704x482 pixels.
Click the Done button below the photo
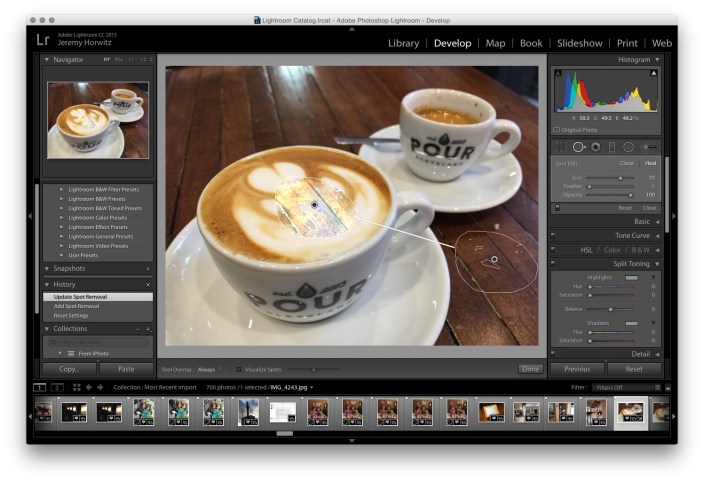[531, 369]
